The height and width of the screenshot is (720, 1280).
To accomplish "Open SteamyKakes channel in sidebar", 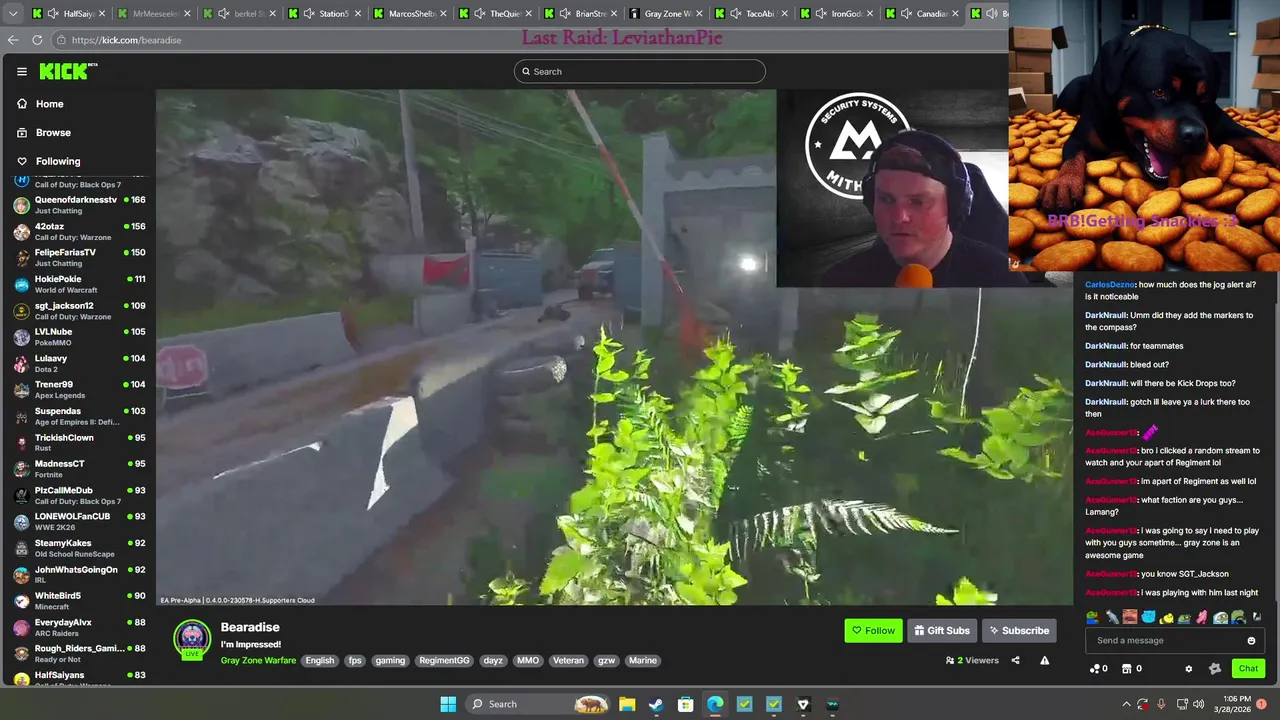I will point(78,548).
